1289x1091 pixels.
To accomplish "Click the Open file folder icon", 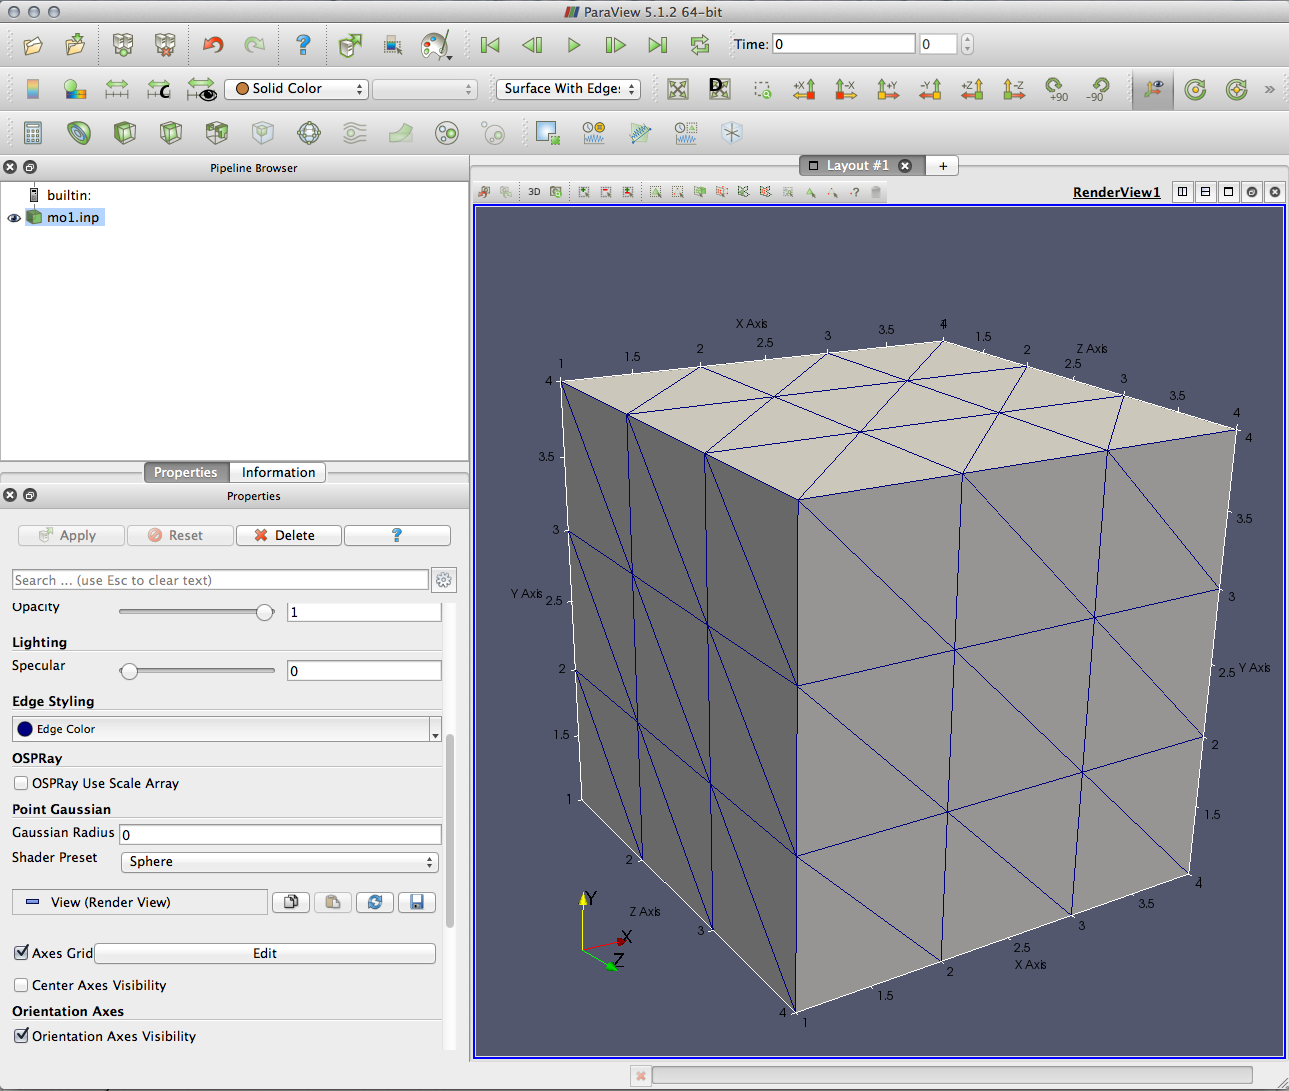I will tap(33, 45).
